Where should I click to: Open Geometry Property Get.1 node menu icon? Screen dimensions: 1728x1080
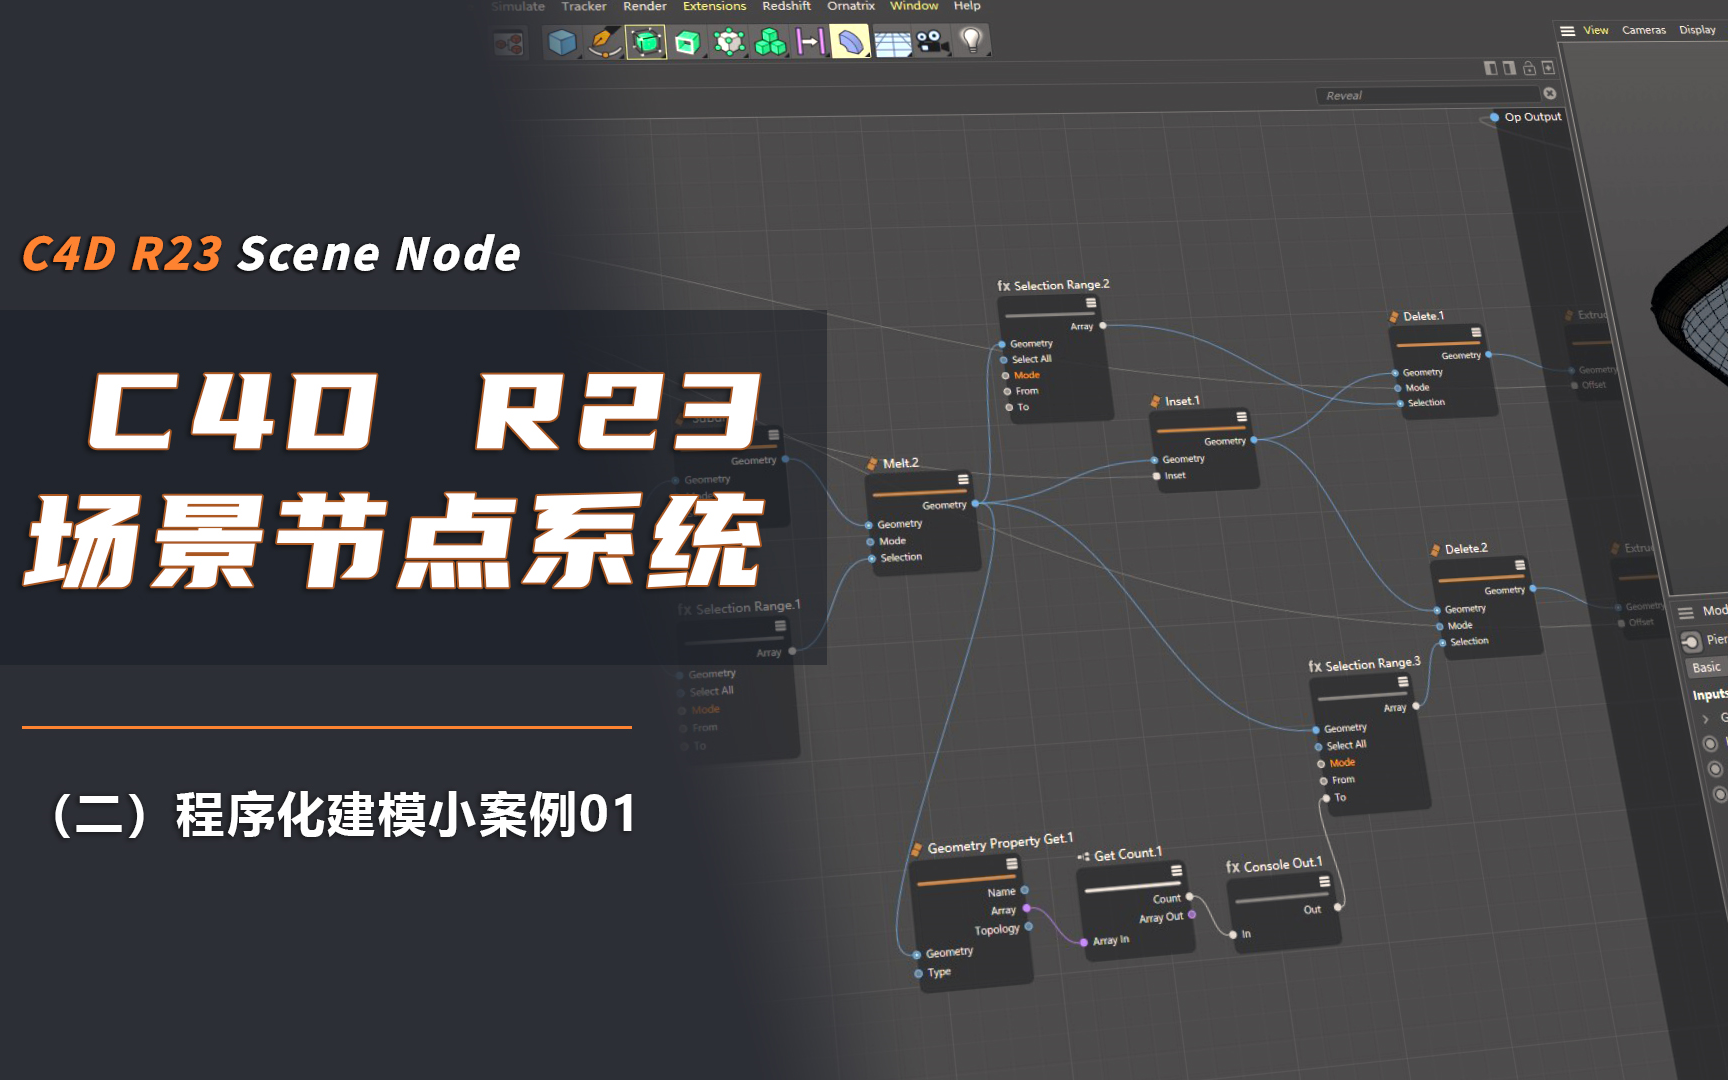[x=1012, y=864]
